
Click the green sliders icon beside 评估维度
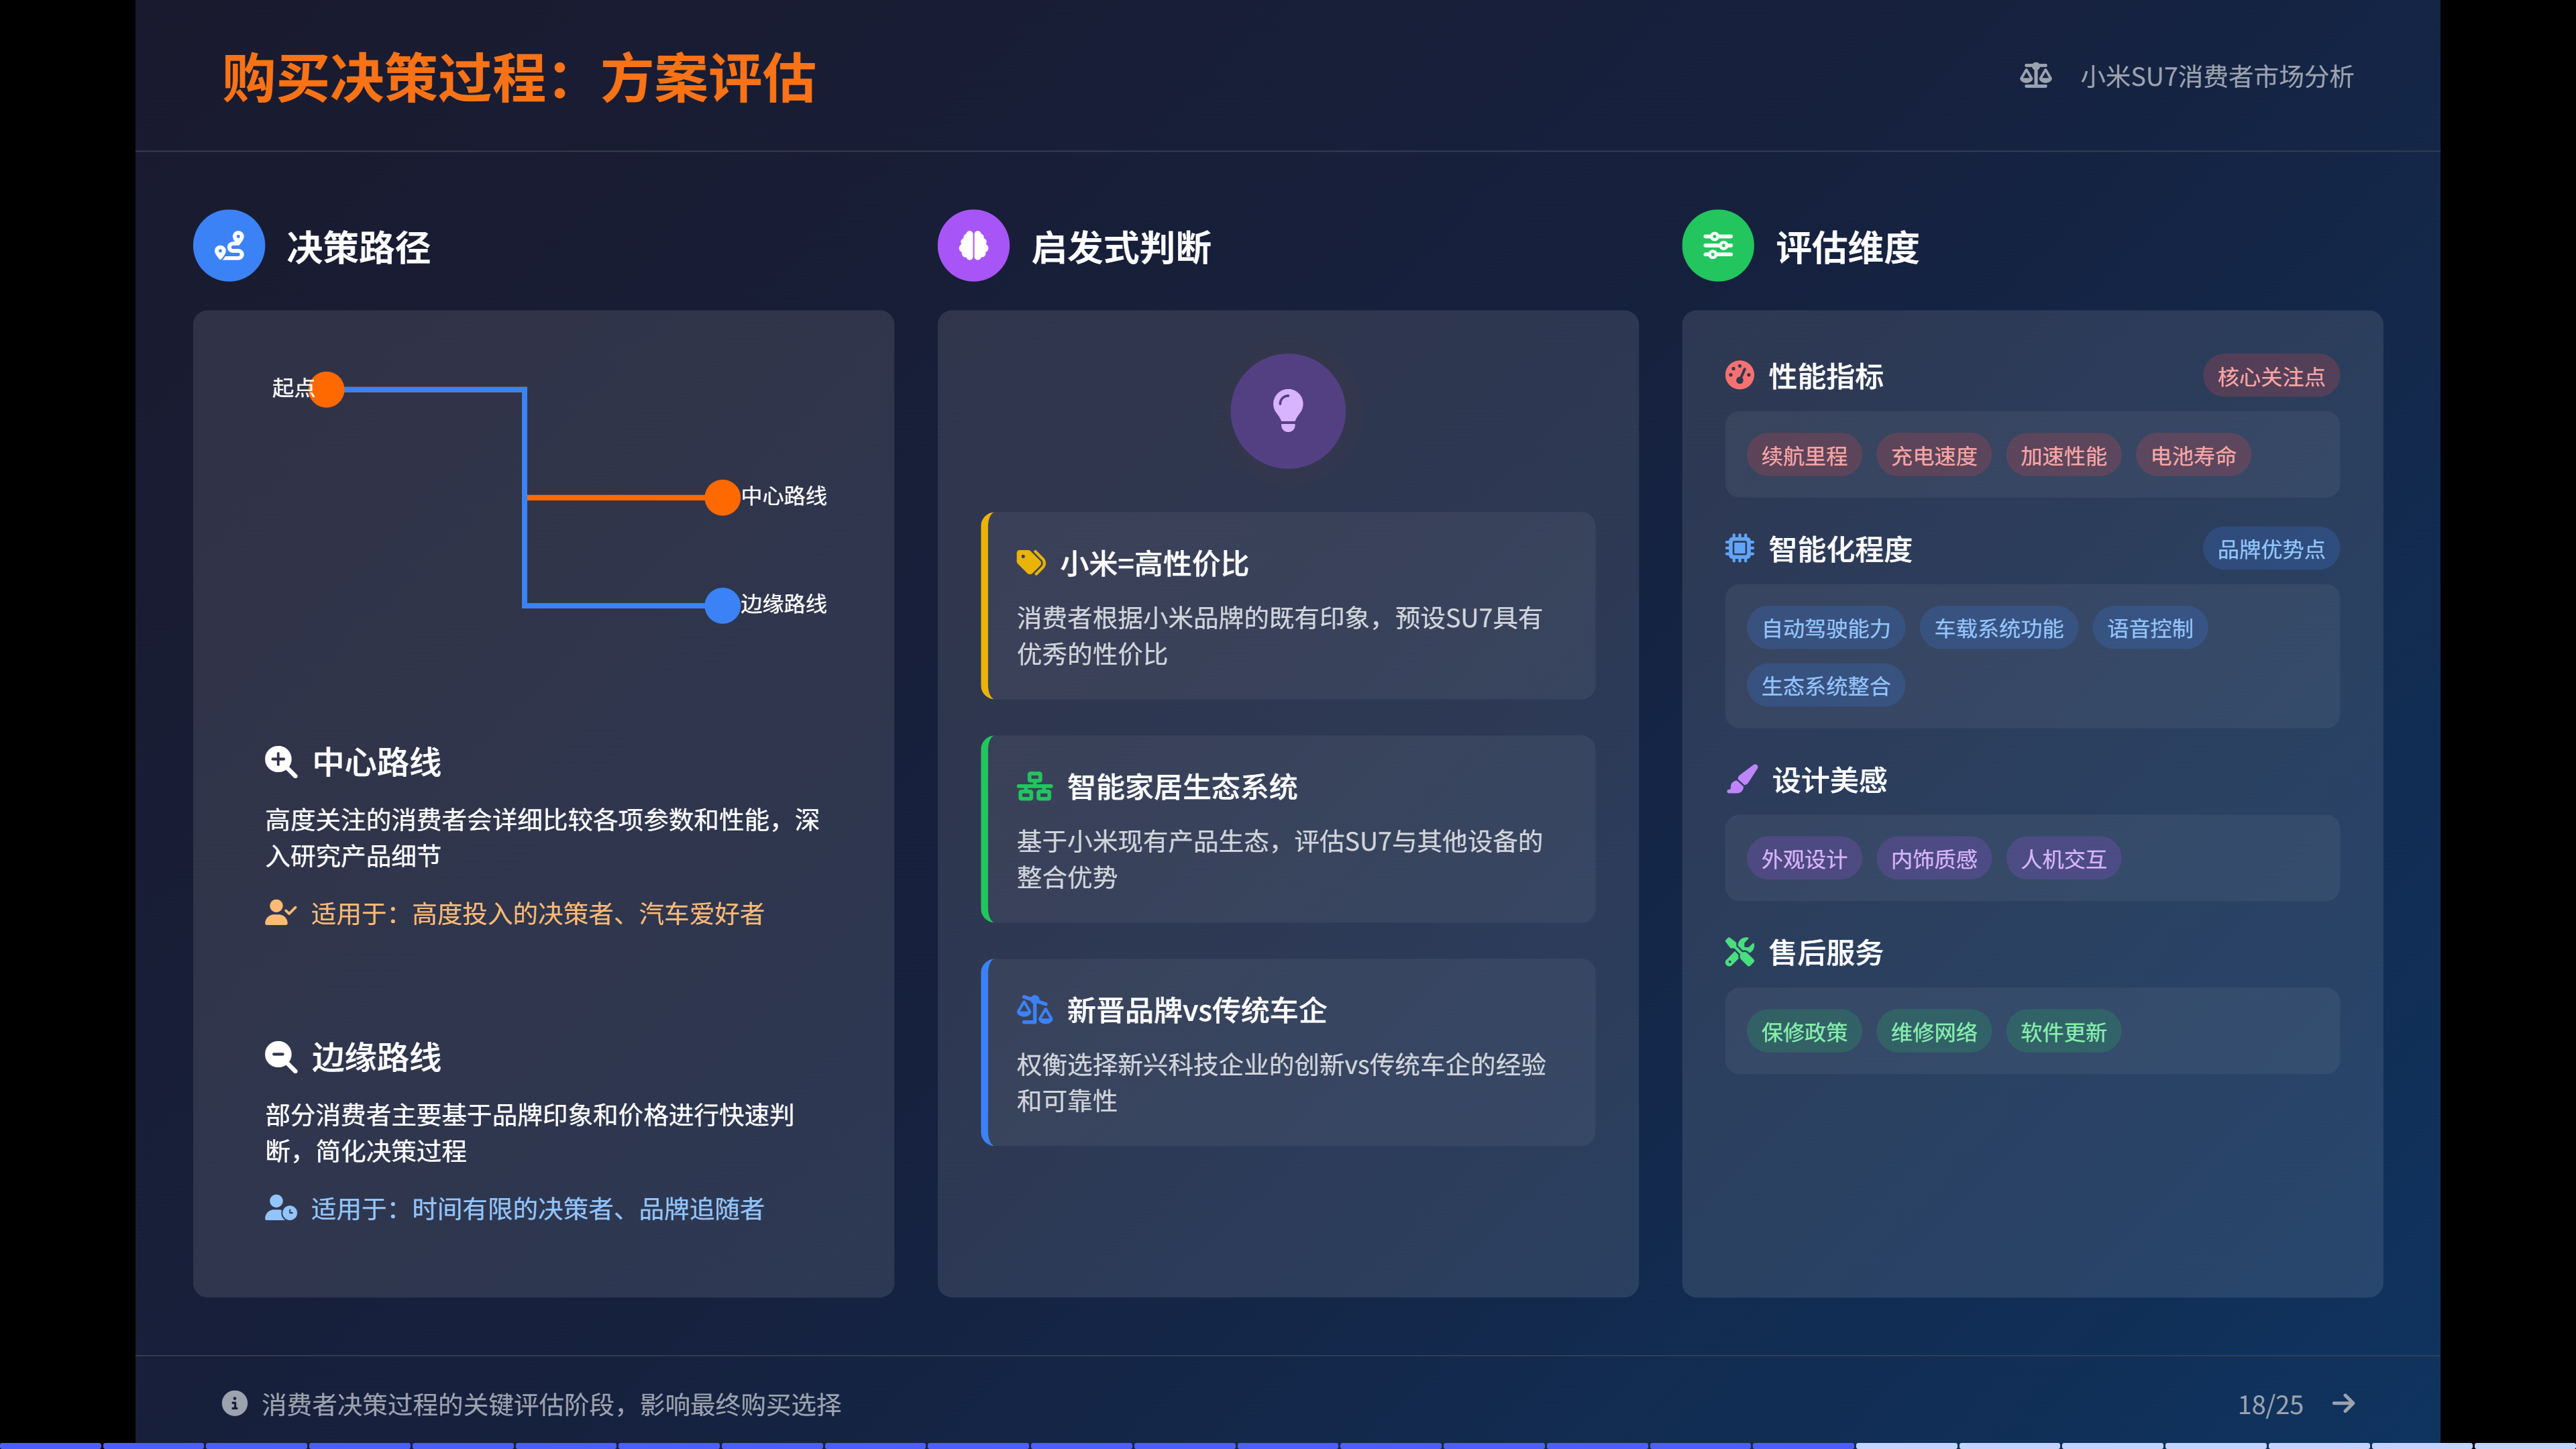pyautogui.click(x=1717, y=246)
